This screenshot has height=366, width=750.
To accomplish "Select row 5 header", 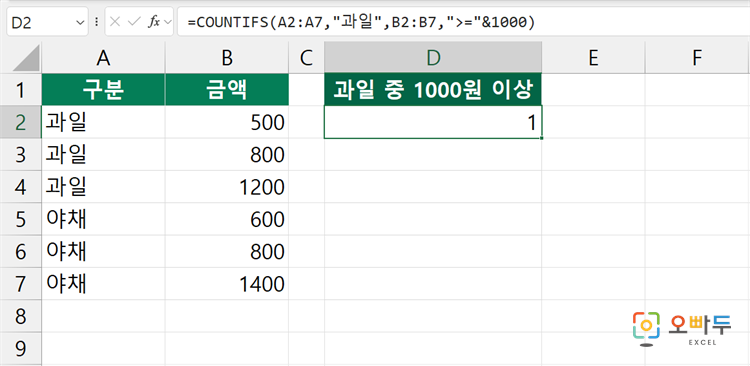I will pos(21,219).
